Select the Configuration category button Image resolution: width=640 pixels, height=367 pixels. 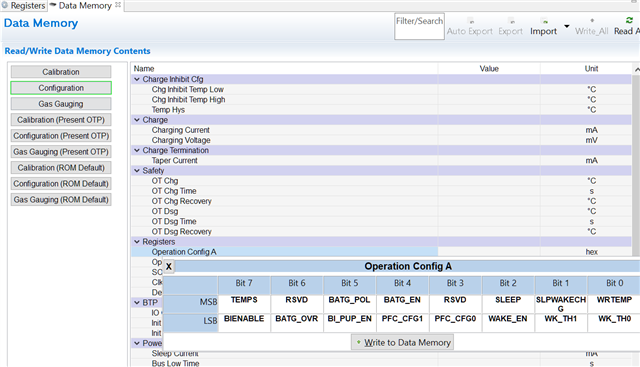point(61,88)
